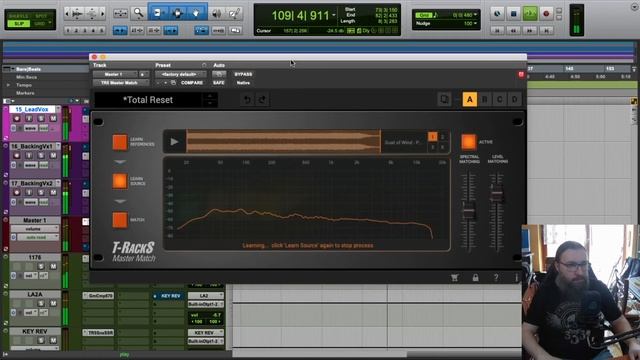Viewport: 640px width, 360px height.
Task: Stop playback with the Stop button
Action: tap(513, 13)
